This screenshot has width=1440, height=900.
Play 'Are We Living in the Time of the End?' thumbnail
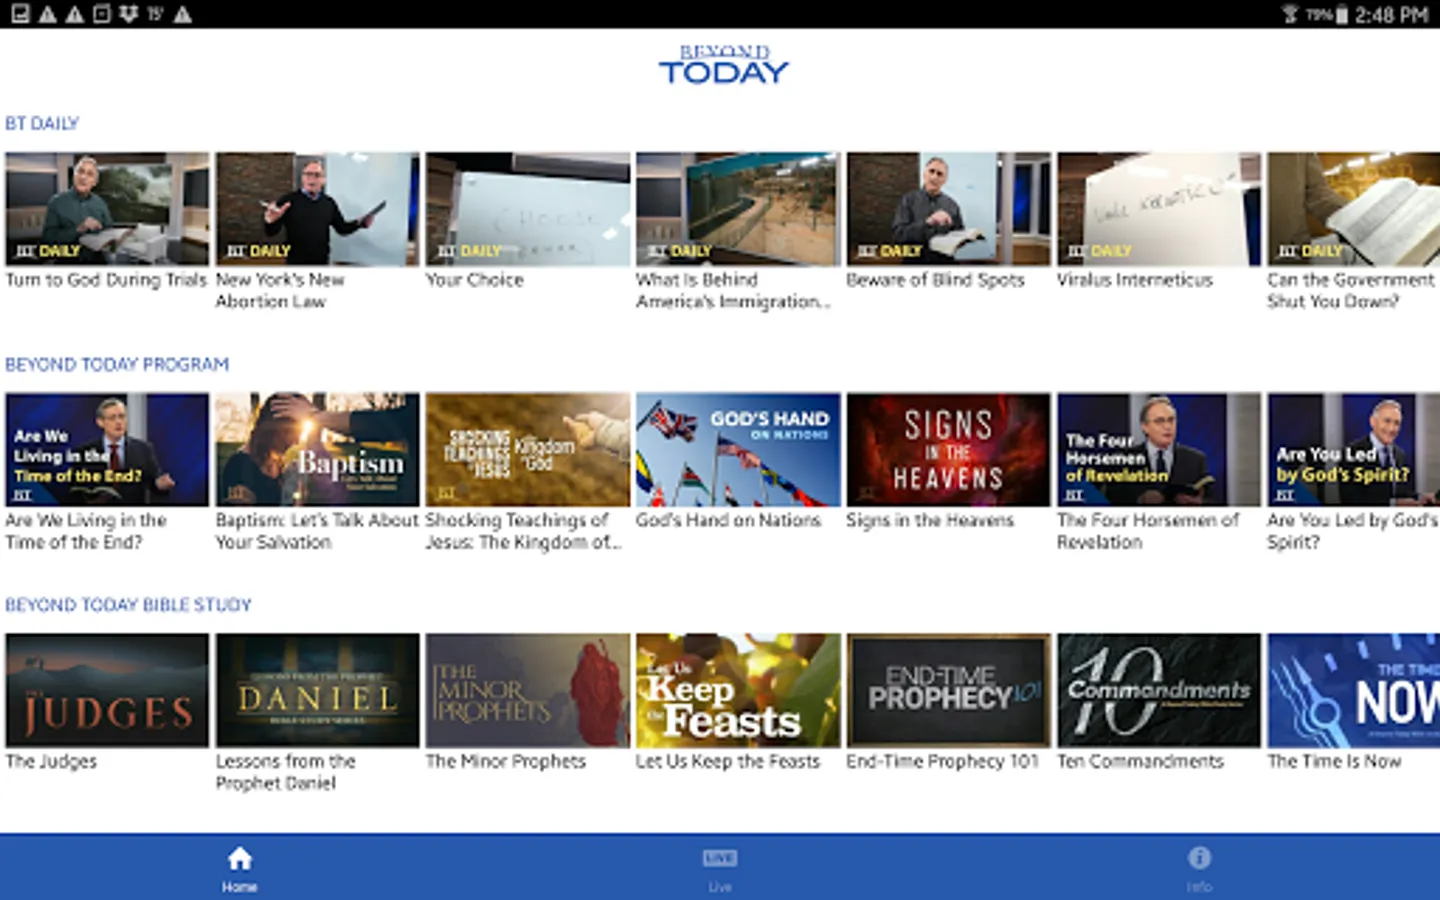(x=107, y=450)
